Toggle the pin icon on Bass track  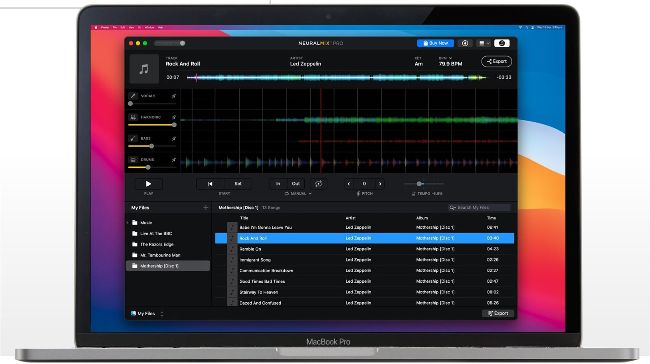(x=174, y=138)
